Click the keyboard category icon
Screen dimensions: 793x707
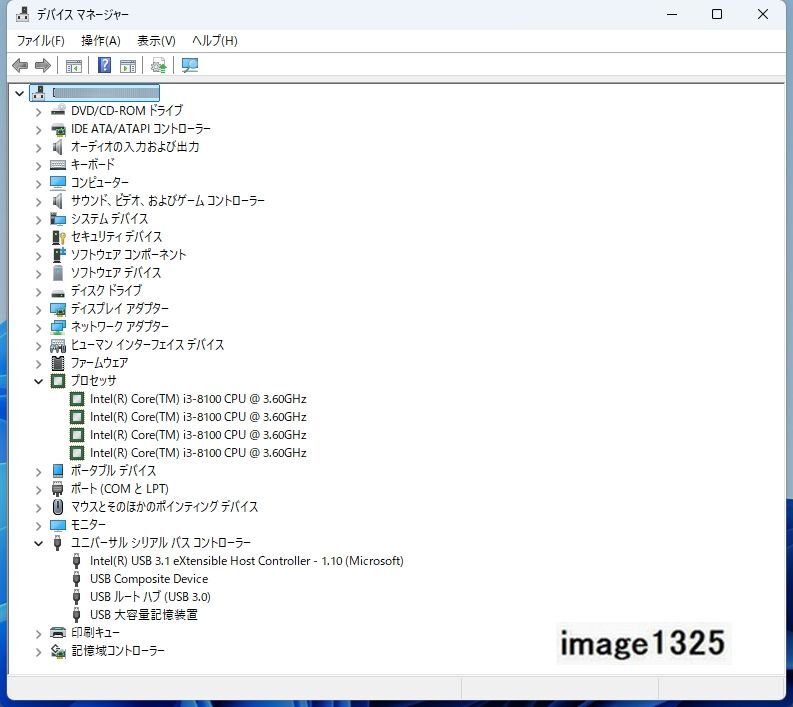(58, 165)
